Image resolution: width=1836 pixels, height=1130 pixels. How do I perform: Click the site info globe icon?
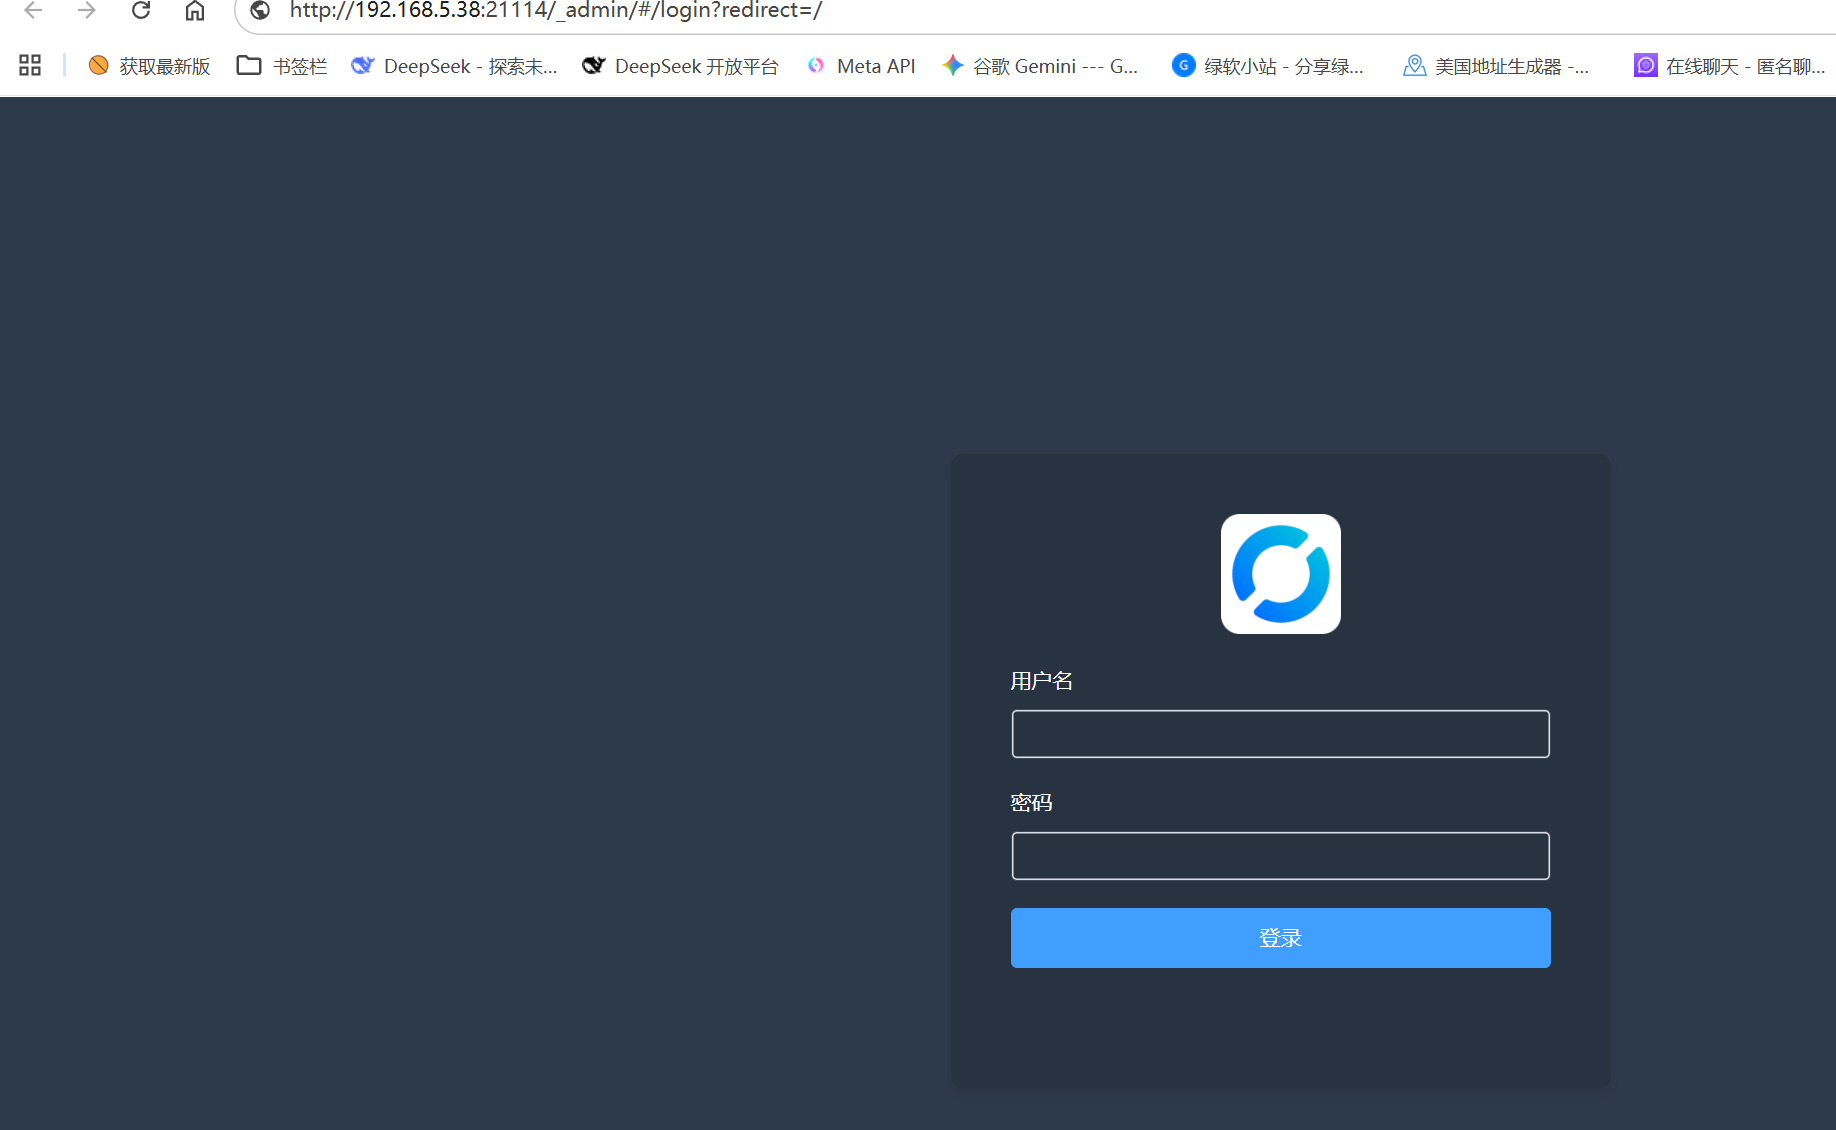[260, 11]
